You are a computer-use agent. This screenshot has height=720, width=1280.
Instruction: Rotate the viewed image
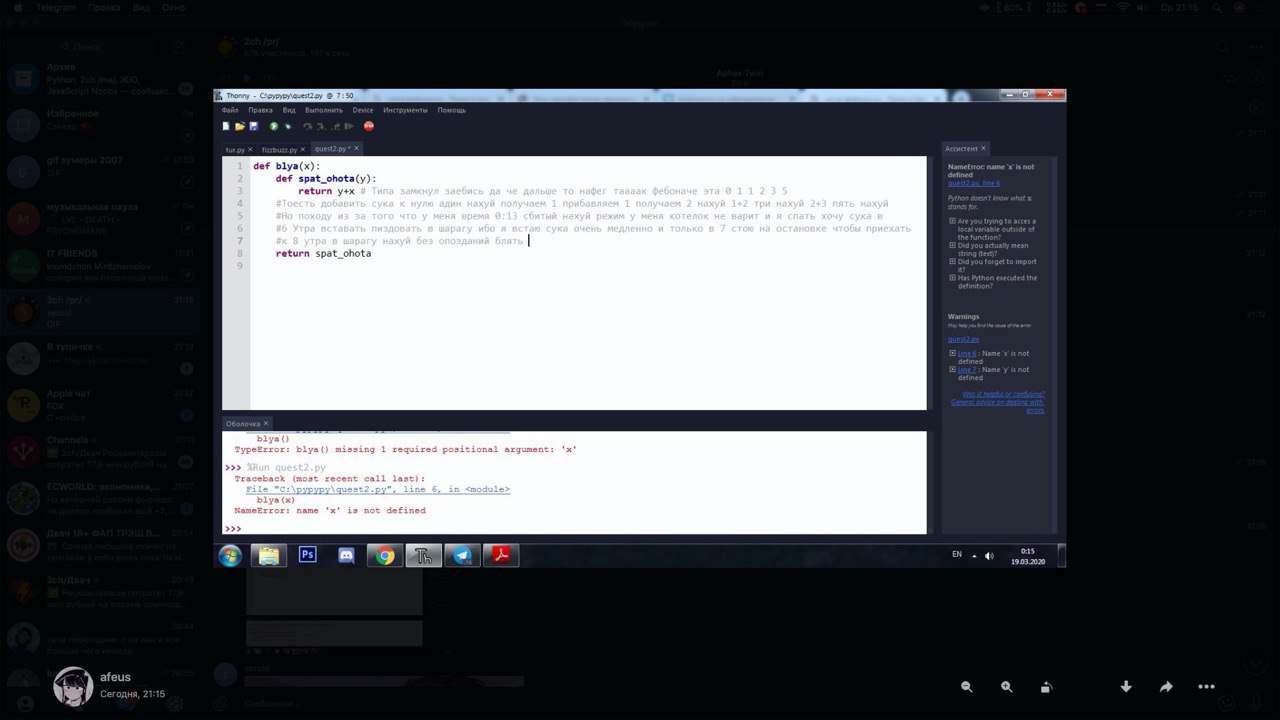point(1046,687)
